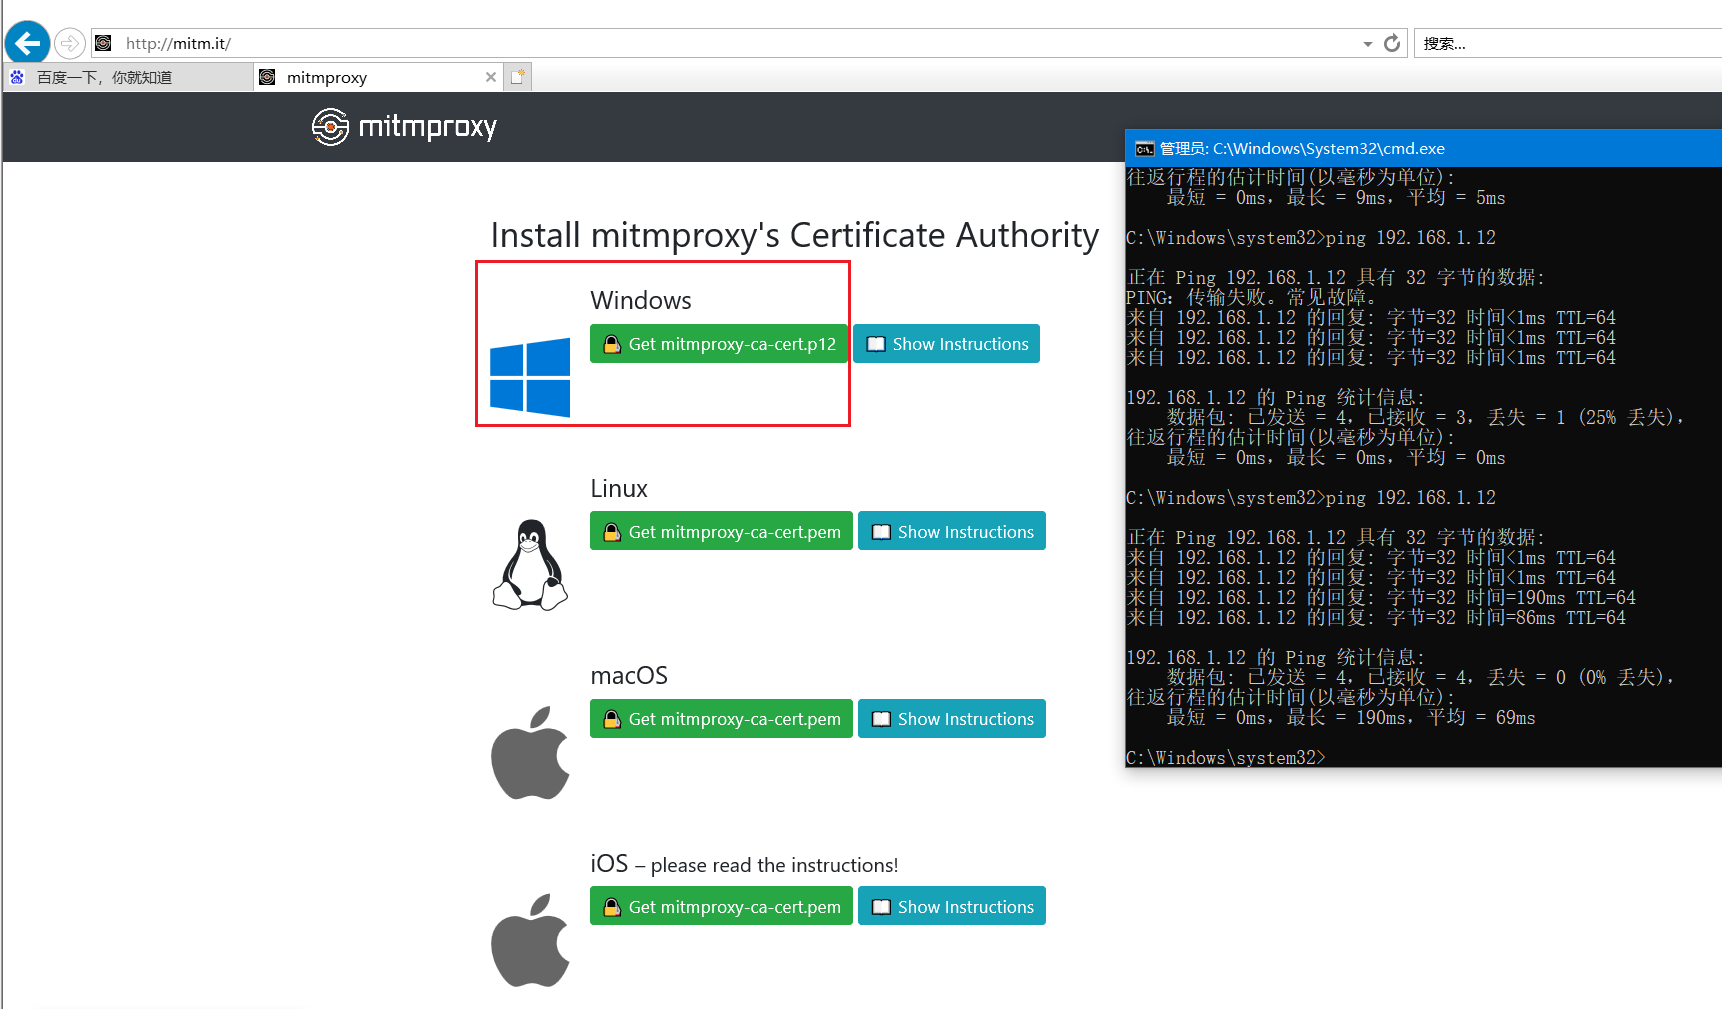Download the Windows mitmproxy-ca-cert.p12 certificate
The image size is (1722, 1009).
click(719, 344)
